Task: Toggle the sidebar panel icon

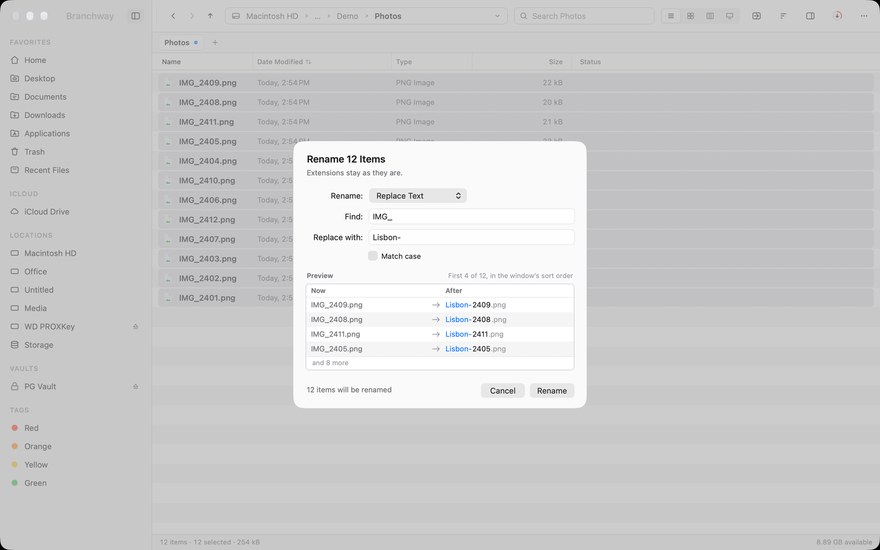Action: [136, 16]
